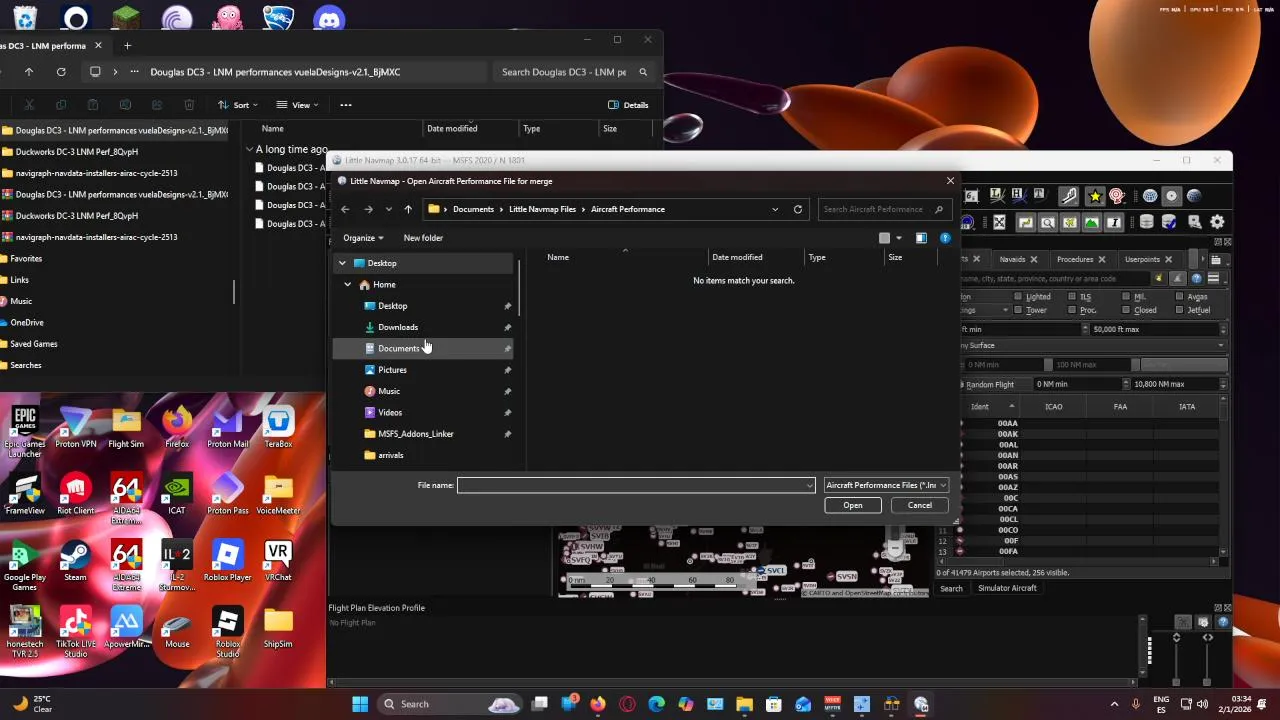Click the red target icon in Little Navmap toolbar

(1117, 196)
